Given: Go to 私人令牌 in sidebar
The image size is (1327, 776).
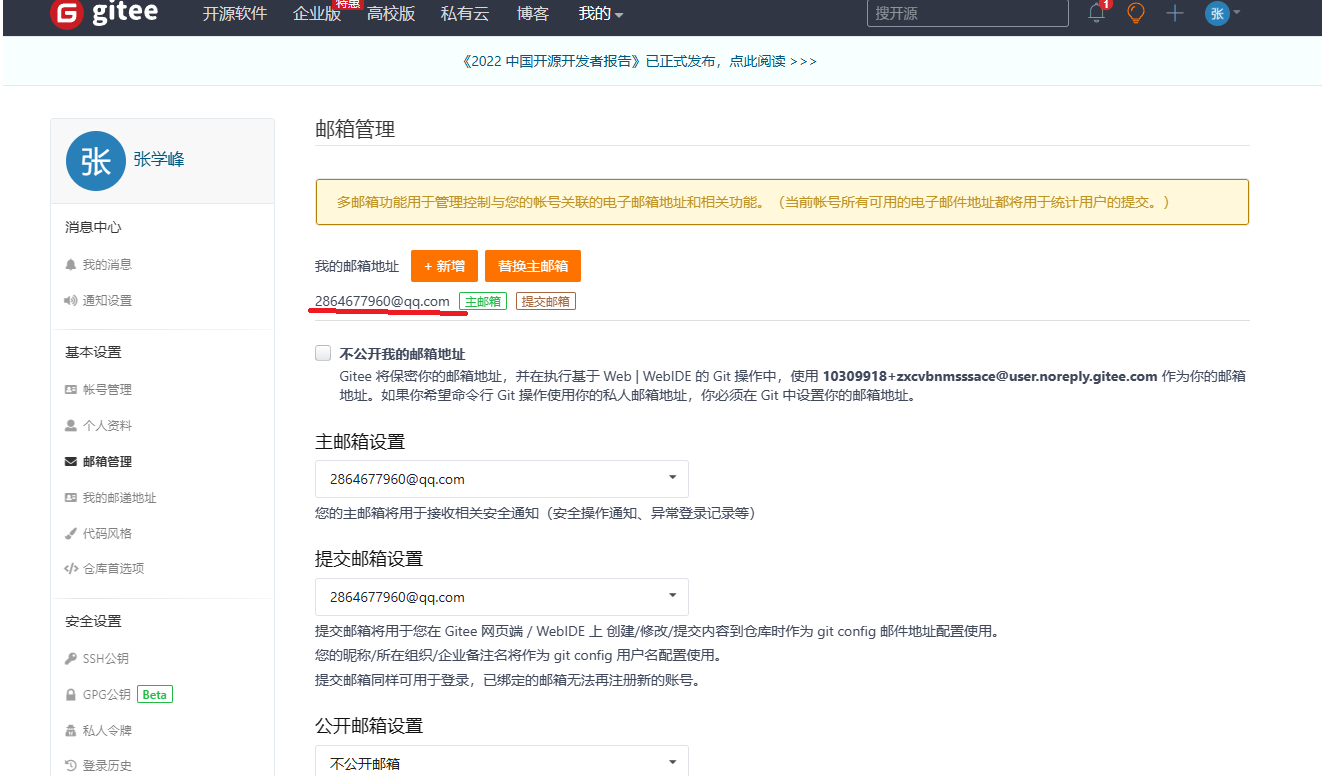Looking at the screenshot, I should click(x=107, y=730).
